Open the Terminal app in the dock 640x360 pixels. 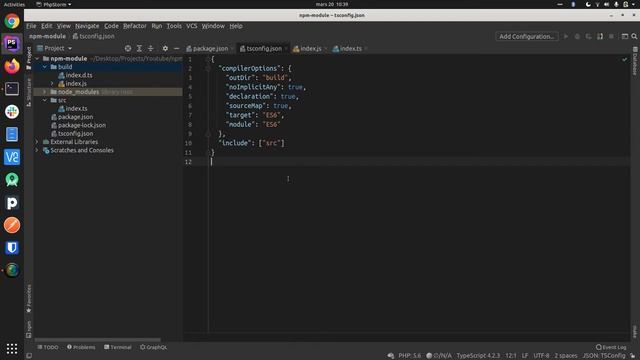tap(12, 89)
